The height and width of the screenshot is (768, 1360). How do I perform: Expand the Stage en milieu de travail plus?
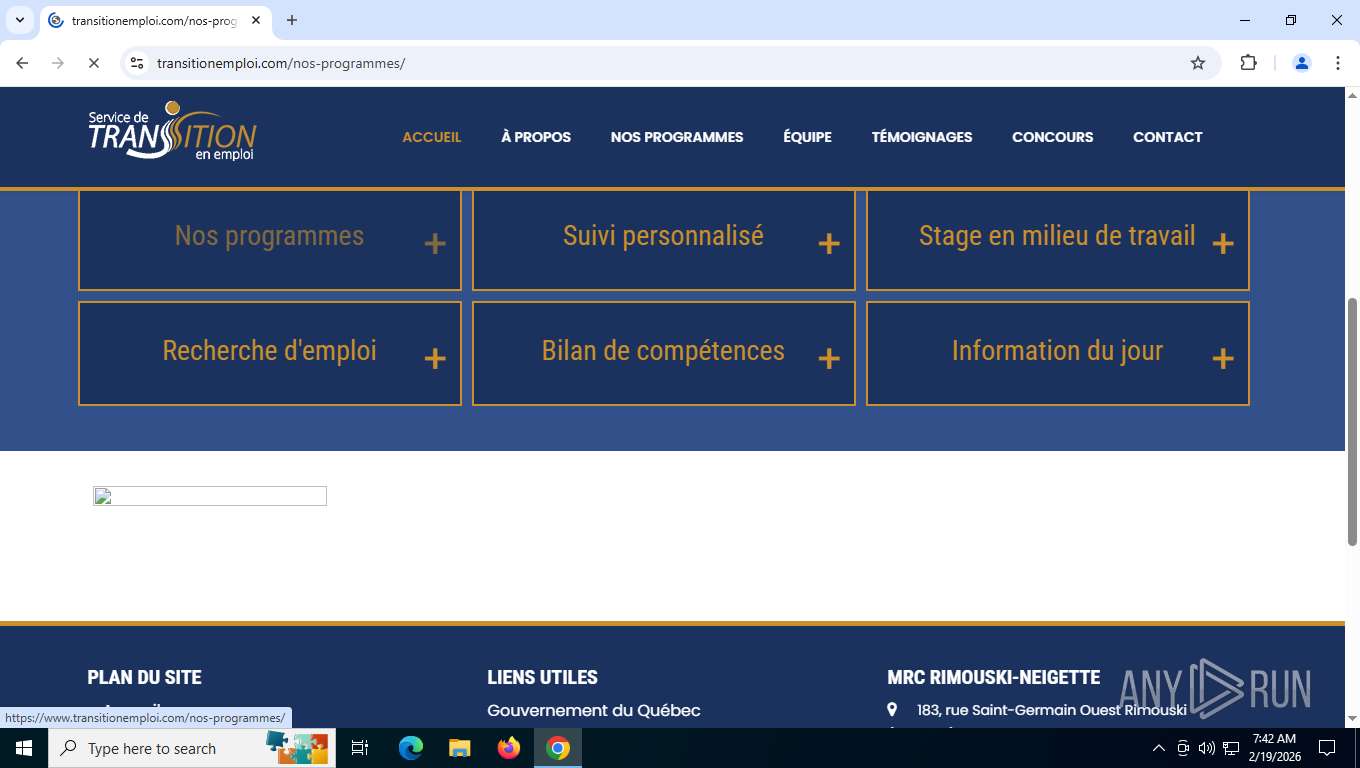[x=1223, y=244]
